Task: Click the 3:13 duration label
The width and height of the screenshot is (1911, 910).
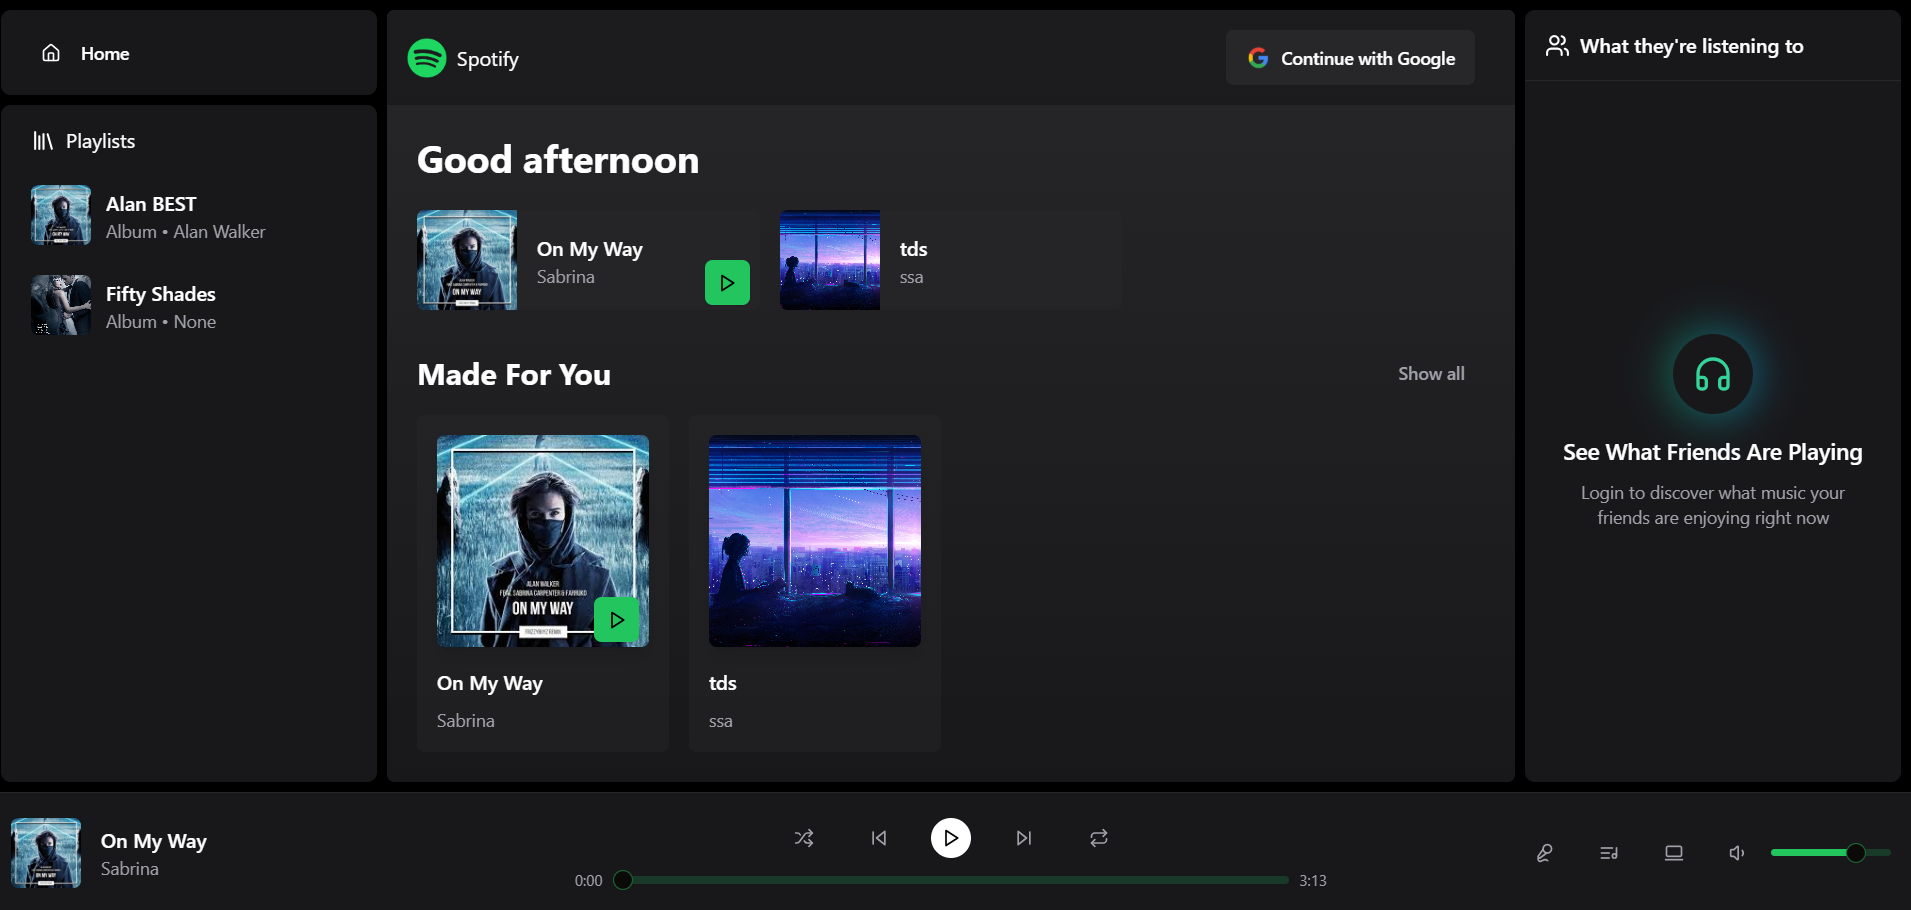Action: pos(1313,881)
